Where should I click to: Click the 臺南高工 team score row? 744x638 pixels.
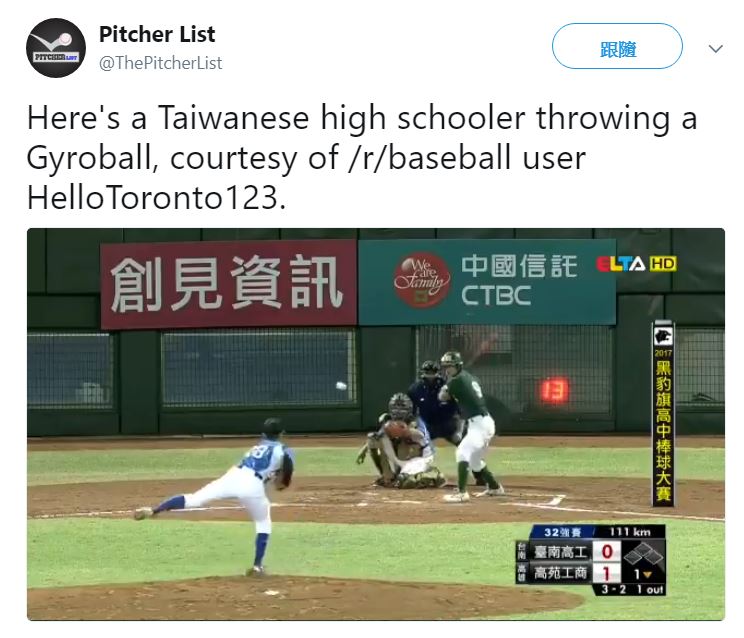coord(568,552)
